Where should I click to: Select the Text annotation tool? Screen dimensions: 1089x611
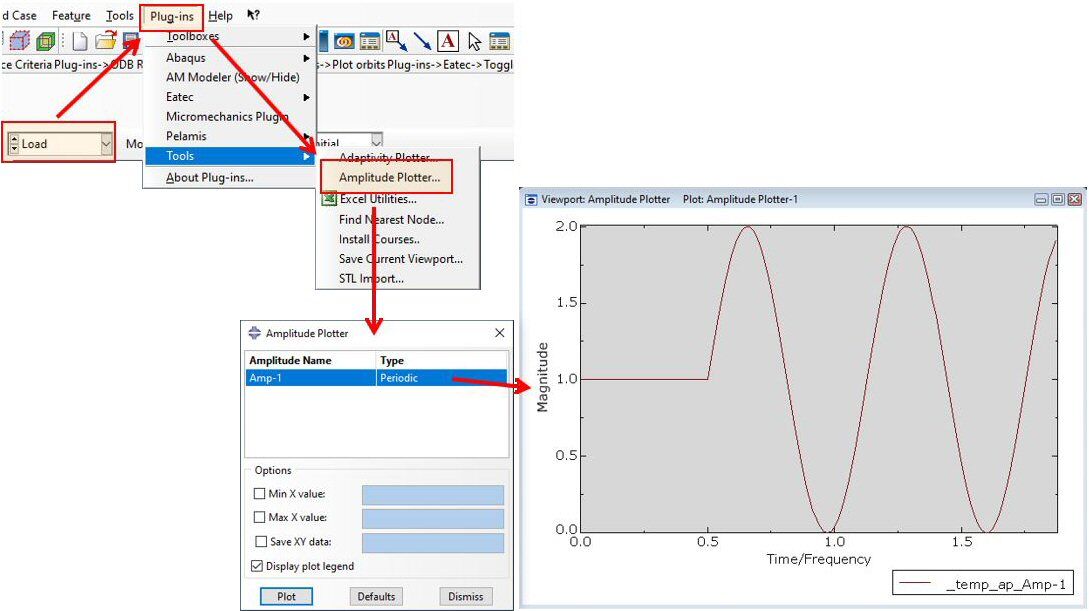point(448,41)
